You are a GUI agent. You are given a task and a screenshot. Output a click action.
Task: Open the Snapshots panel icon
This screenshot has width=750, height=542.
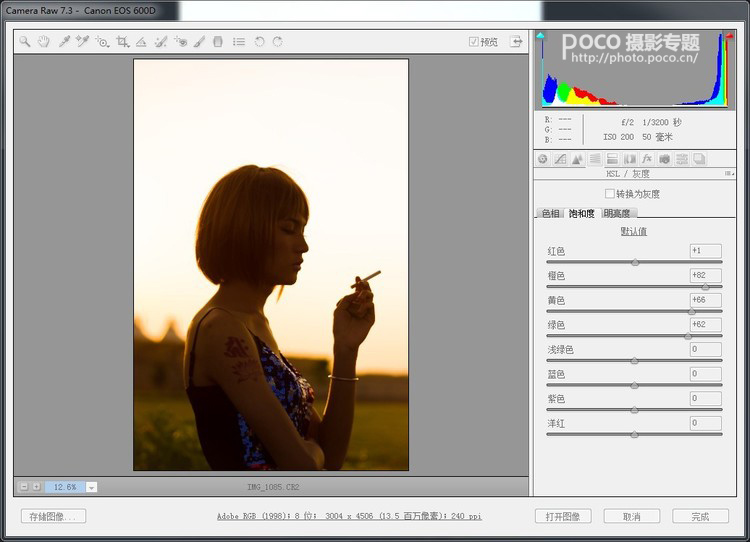click(x=699, y=159)
